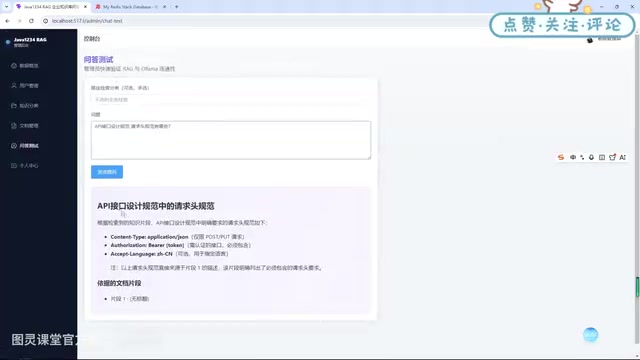The height and width of the screenshot is (360, 640).
Task: Open the user name menu in header
Action: (609, 39)
